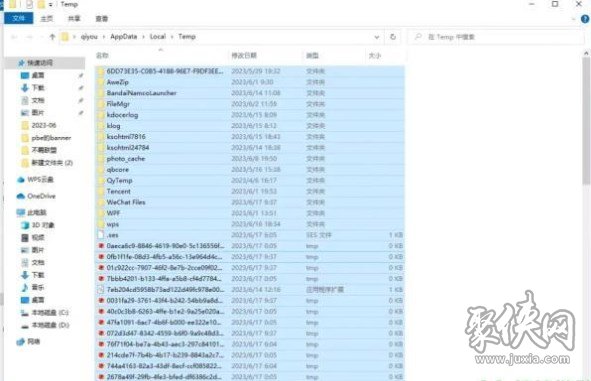
Task: Click the Up directory arrow icon
Action: pos(52,37)
